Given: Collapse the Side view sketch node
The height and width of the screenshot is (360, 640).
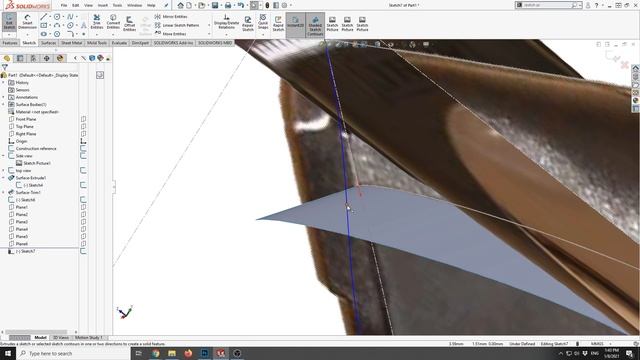Looking at the screenshot, I should (x=4, y=156).
